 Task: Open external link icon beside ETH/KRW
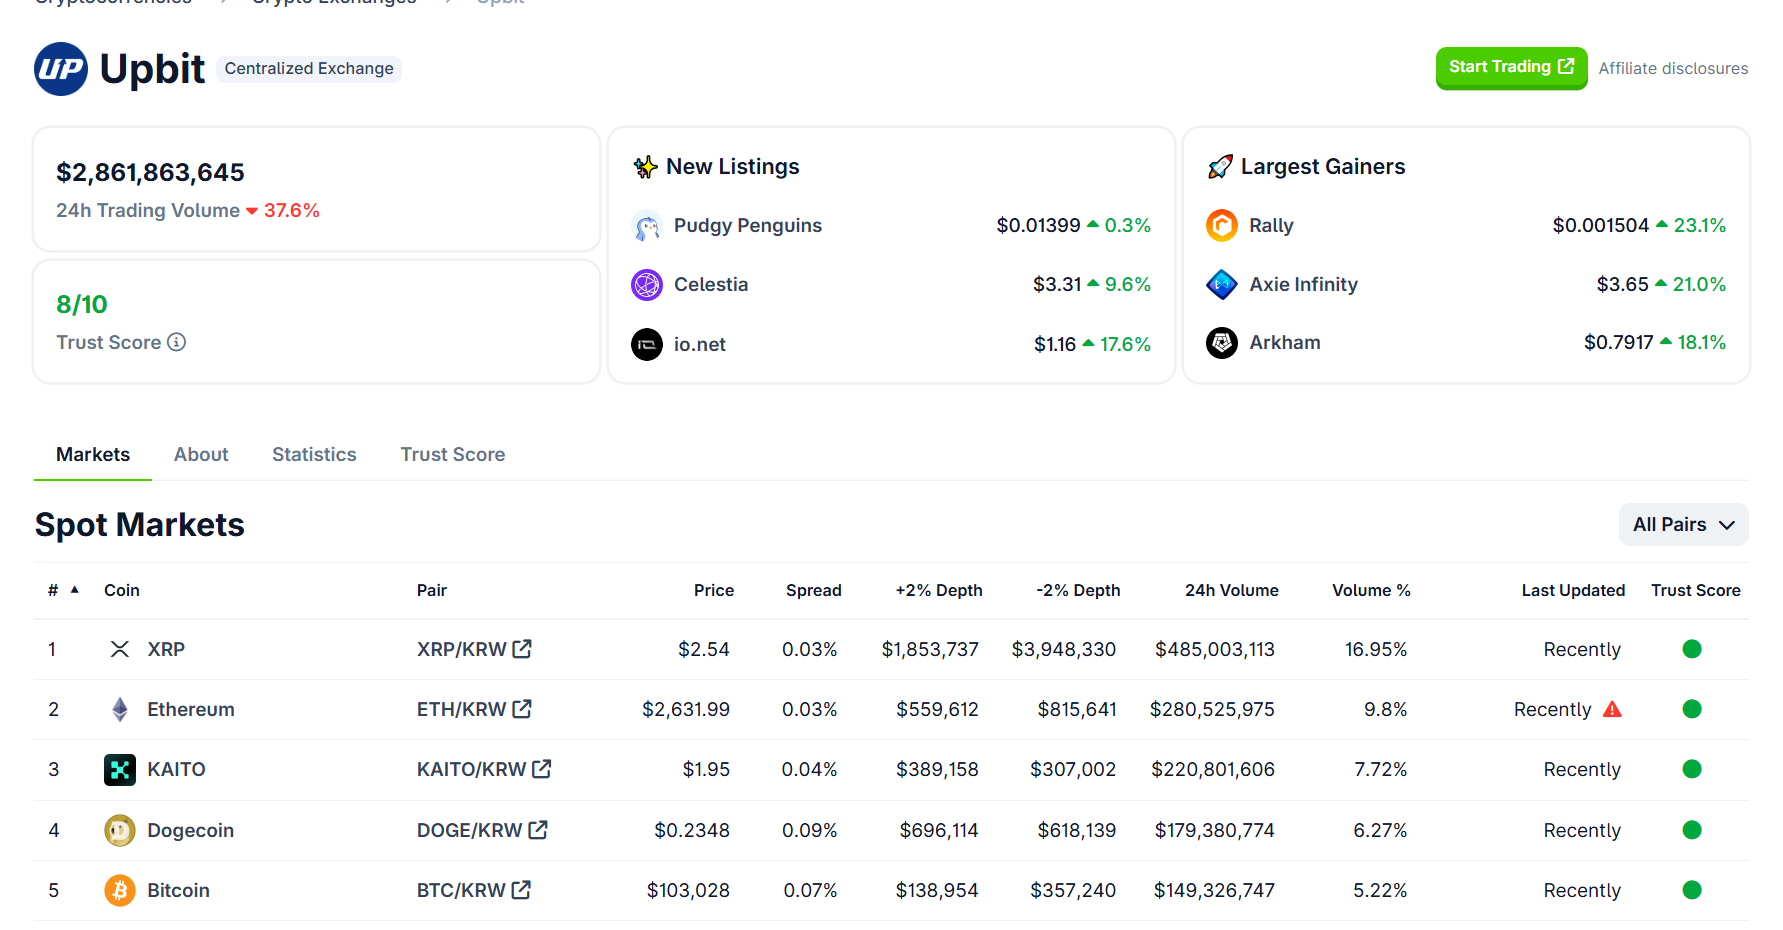point(522,709)
